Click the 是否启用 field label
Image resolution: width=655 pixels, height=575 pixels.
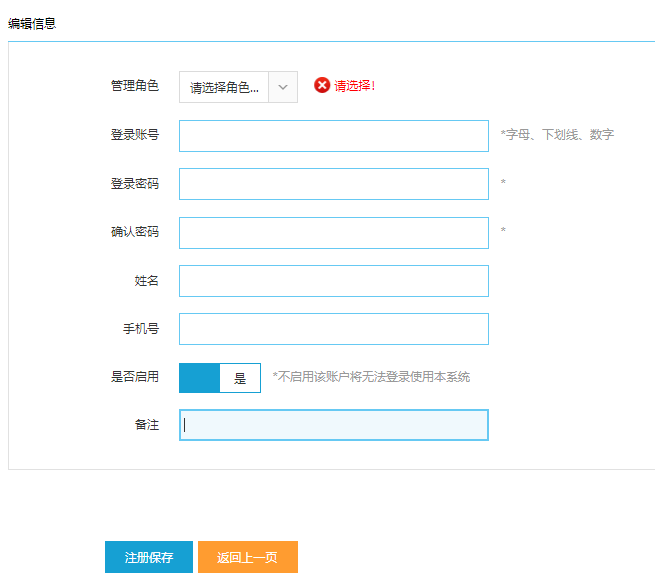pyautogui.click(x=135, y=377)
